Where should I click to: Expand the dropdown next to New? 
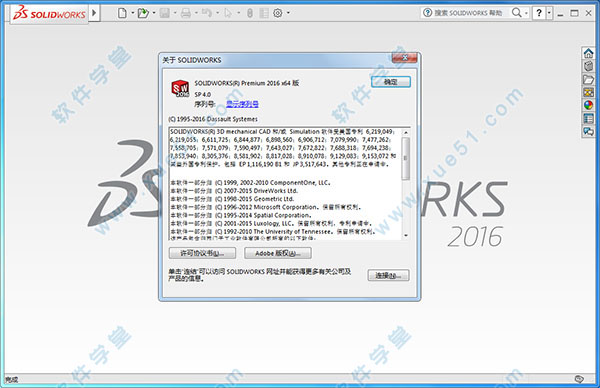[132, 13]
